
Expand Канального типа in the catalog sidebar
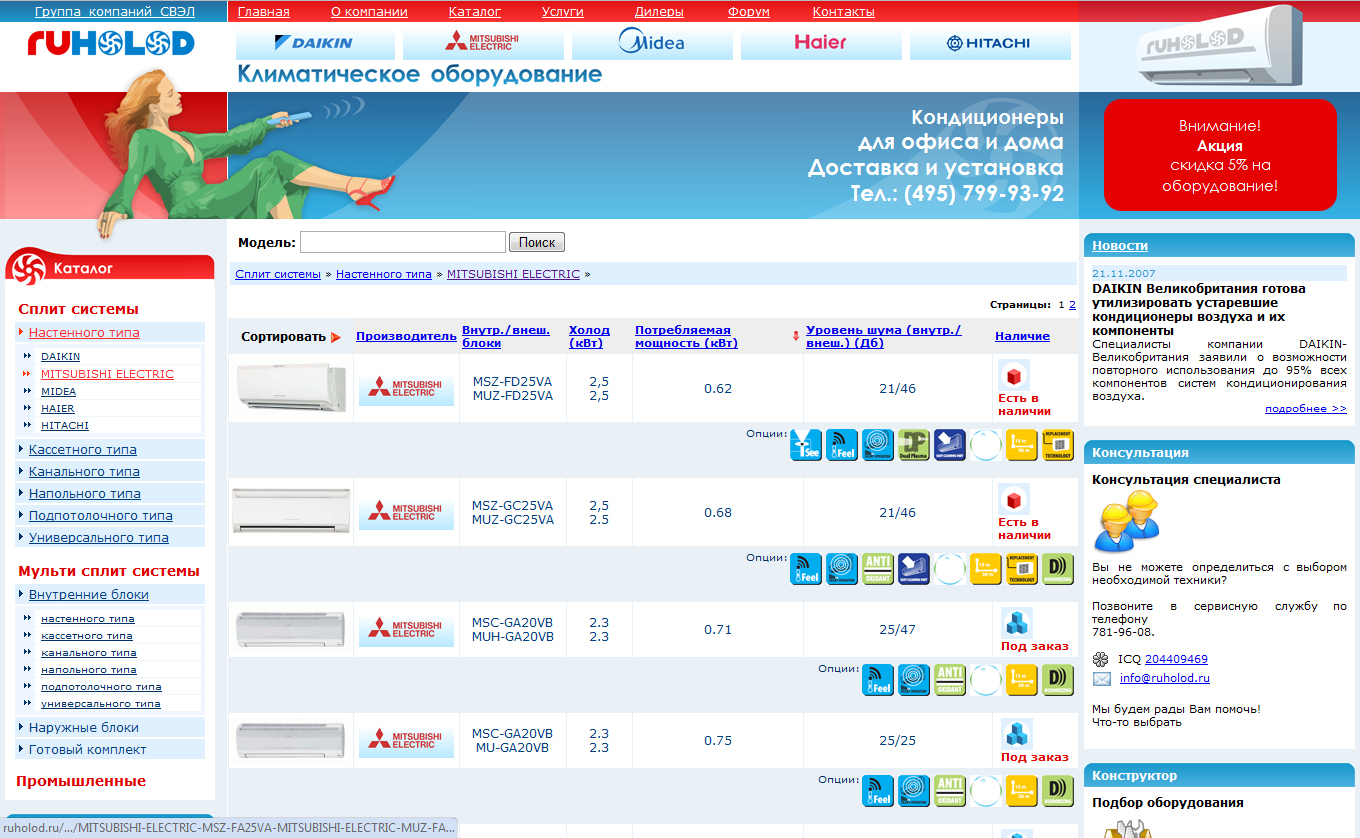84,472
